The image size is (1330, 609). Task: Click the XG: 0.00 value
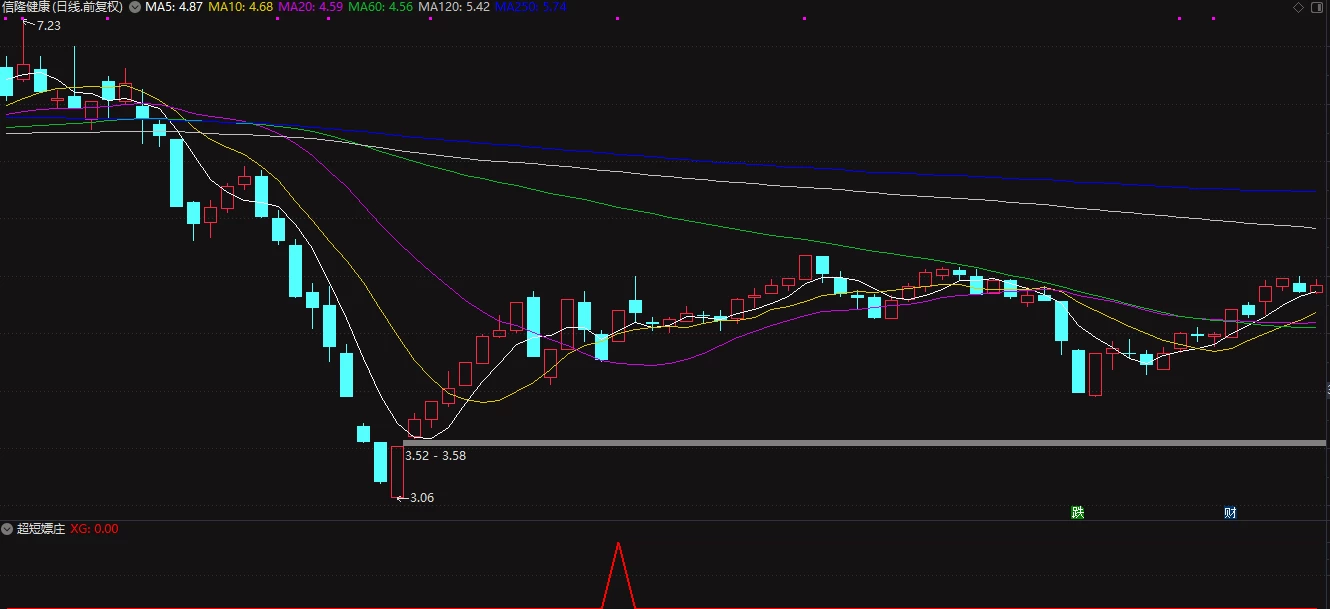94,528
